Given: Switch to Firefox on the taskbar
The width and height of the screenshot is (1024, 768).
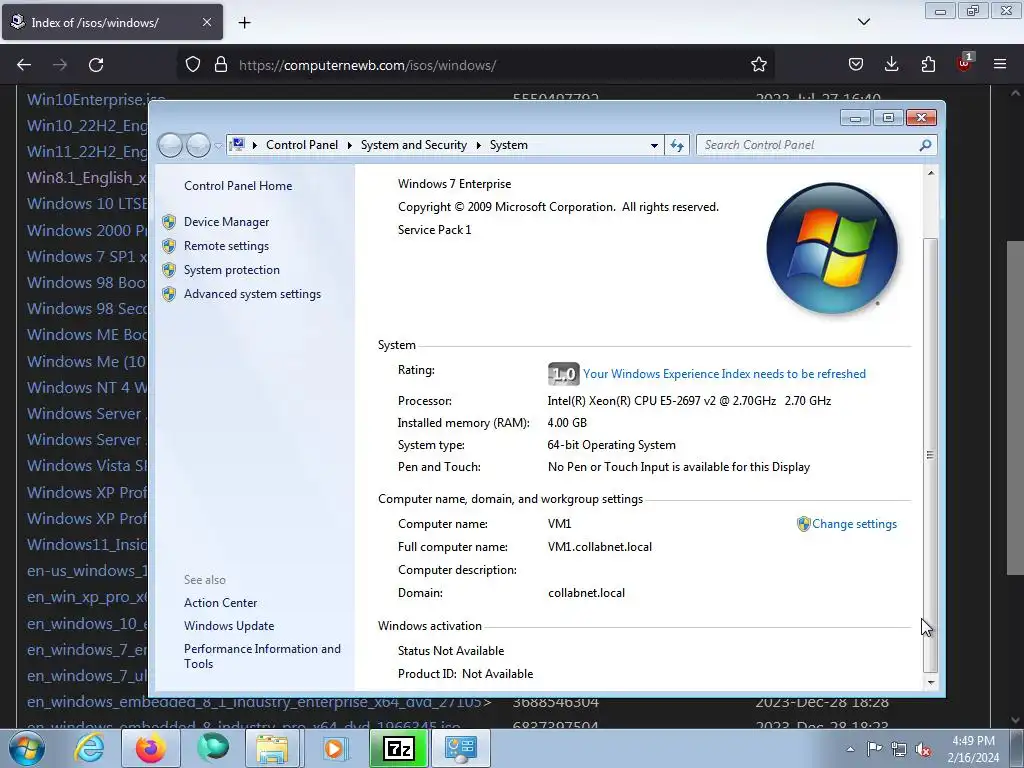Looking at the screenshot, I should tap(151, 748).
